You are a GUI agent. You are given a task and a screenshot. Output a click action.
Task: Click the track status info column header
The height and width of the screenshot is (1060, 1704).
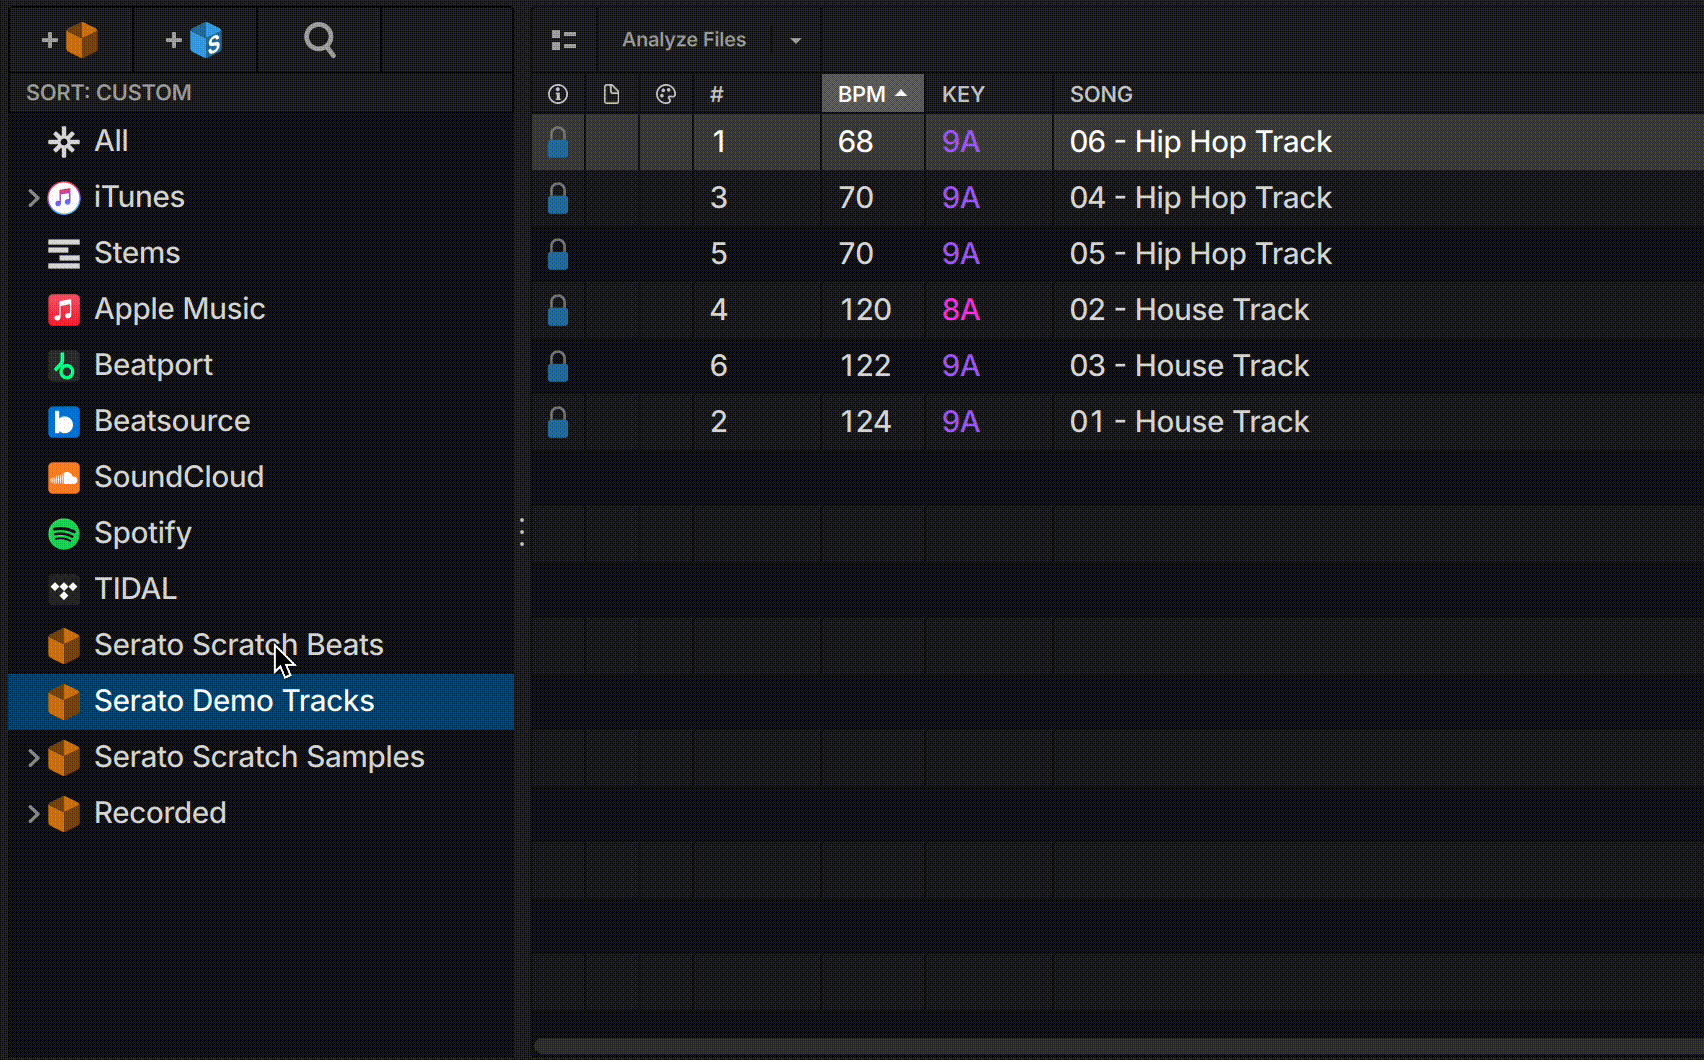click(558, 94)
